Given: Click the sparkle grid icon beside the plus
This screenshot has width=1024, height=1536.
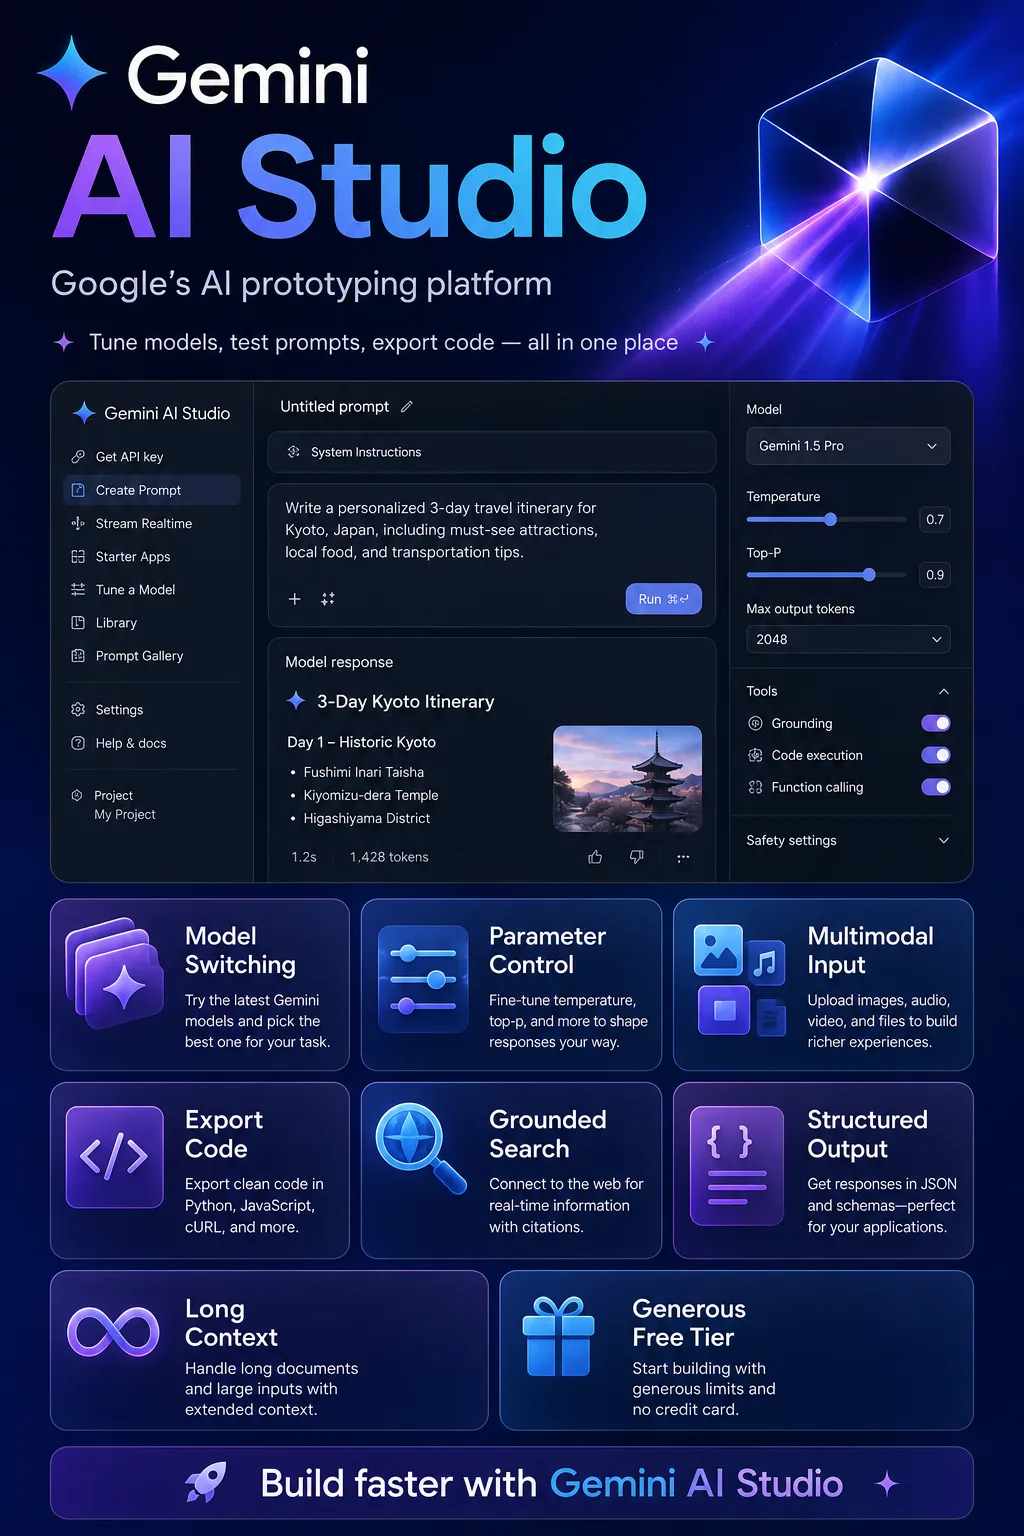Looking at the screenshot, I should click(x=328, y=599).
